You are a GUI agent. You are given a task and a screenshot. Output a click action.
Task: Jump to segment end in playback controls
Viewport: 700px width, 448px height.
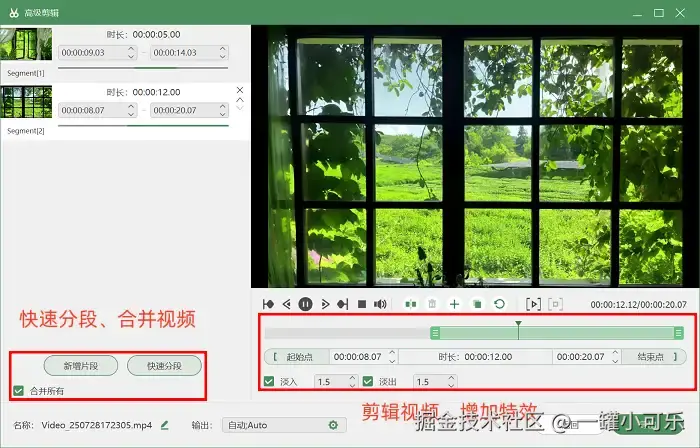(x=343, y=304)
